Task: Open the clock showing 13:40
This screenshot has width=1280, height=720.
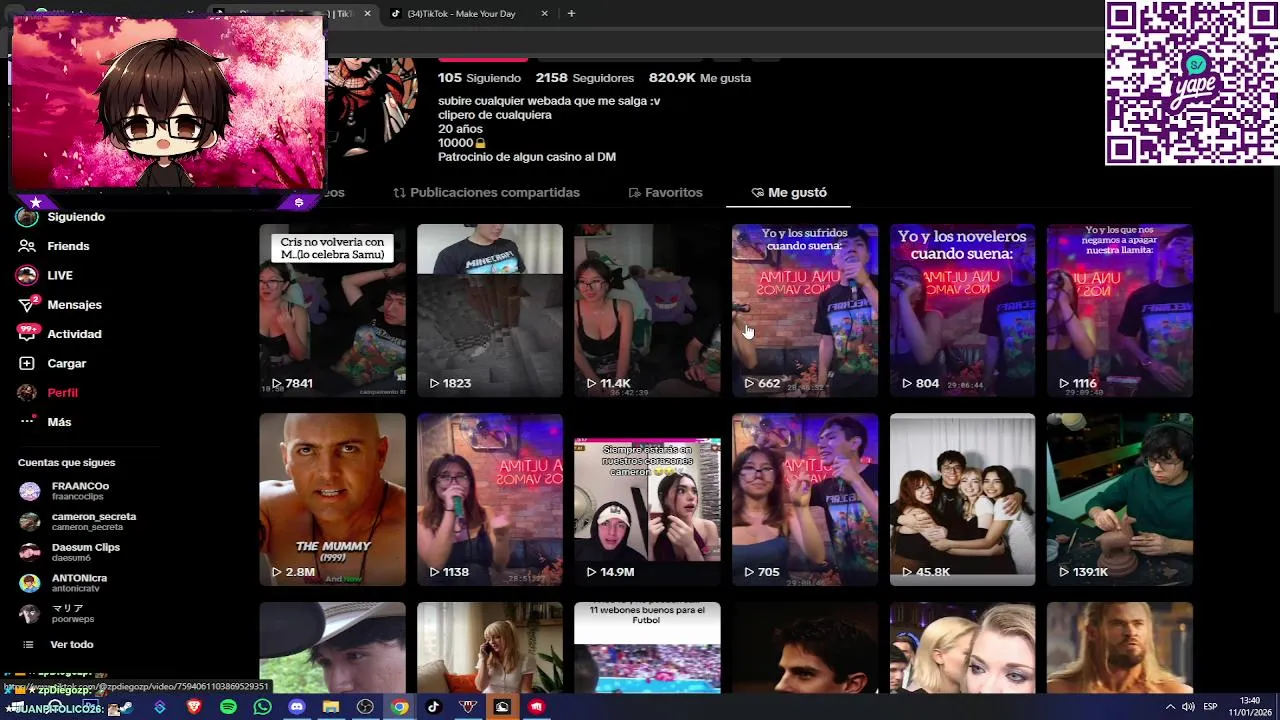Action: [1250, 706]
